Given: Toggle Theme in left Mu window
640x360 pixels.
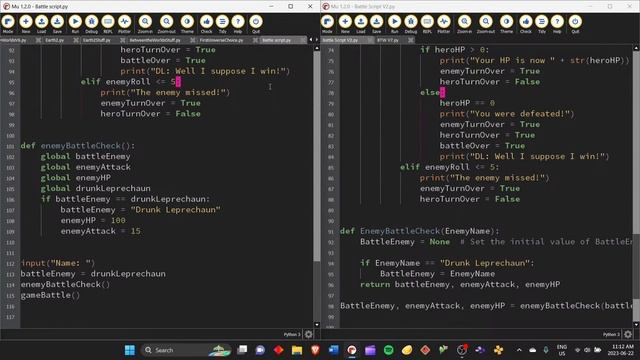Looking at the screenshot, I should point(187,24).
